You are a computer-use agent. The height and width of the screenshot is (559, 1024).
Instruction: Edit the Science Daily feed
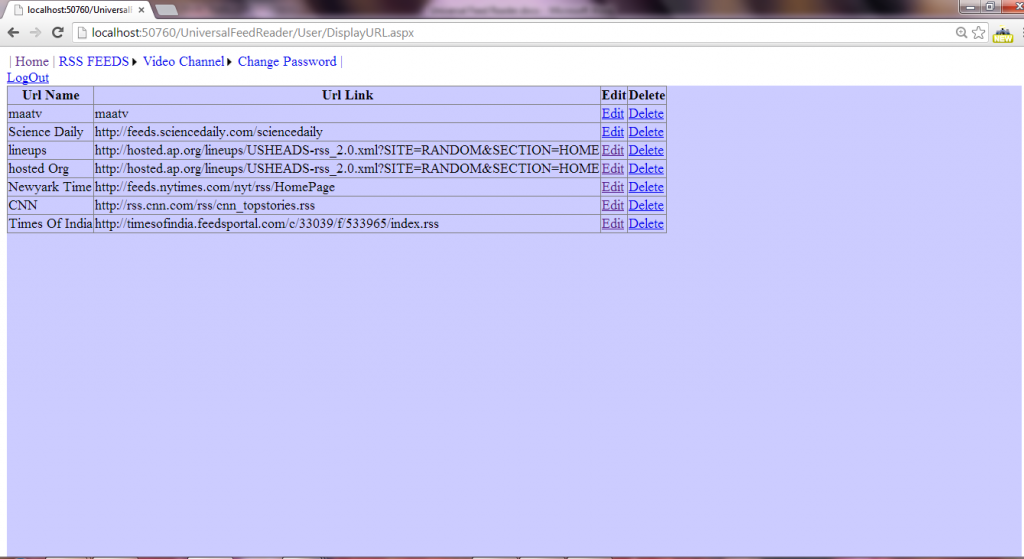point(613,132)
